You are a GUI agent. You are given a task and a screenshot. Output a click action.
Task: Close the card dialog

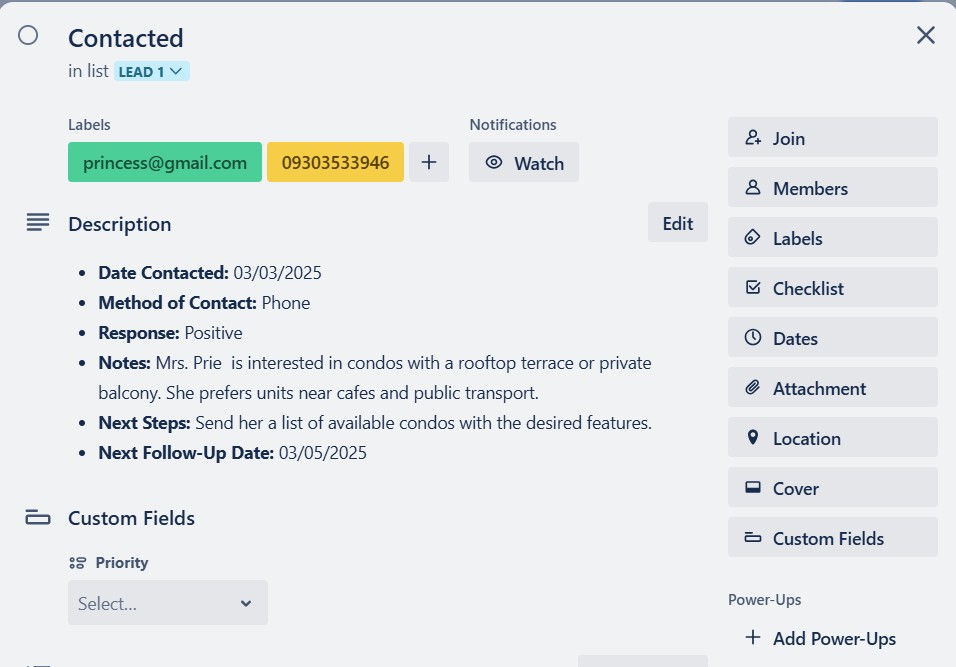click(926, 36)
